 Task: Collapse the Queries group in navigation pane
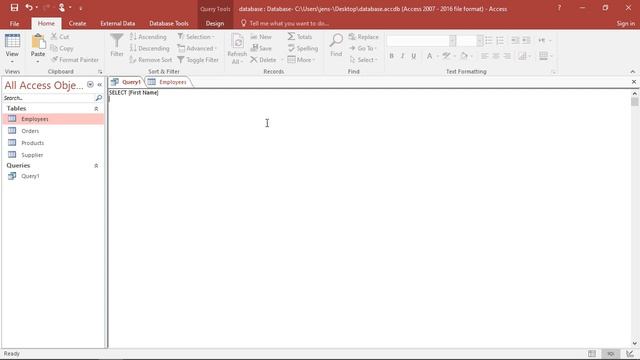[96, 166]
